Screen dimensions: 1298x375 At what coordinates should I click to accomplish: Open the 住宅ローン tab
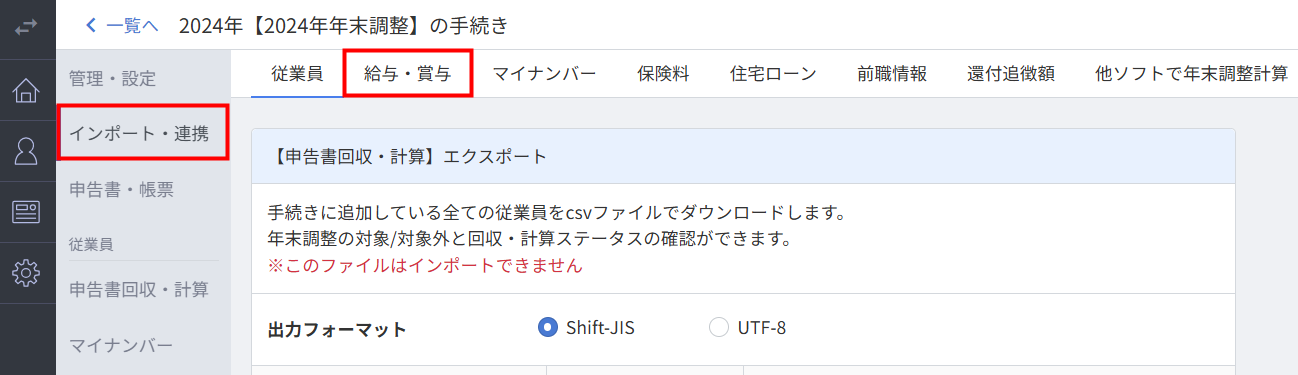773,73
